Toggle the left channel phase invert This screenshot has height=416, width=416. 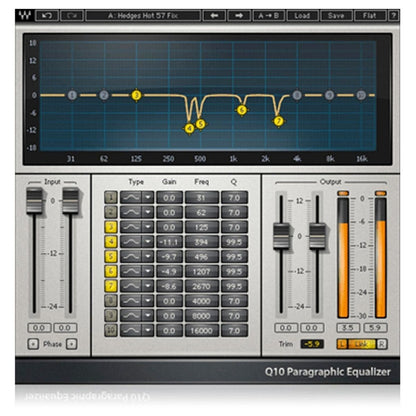click(x=33, y=344)
